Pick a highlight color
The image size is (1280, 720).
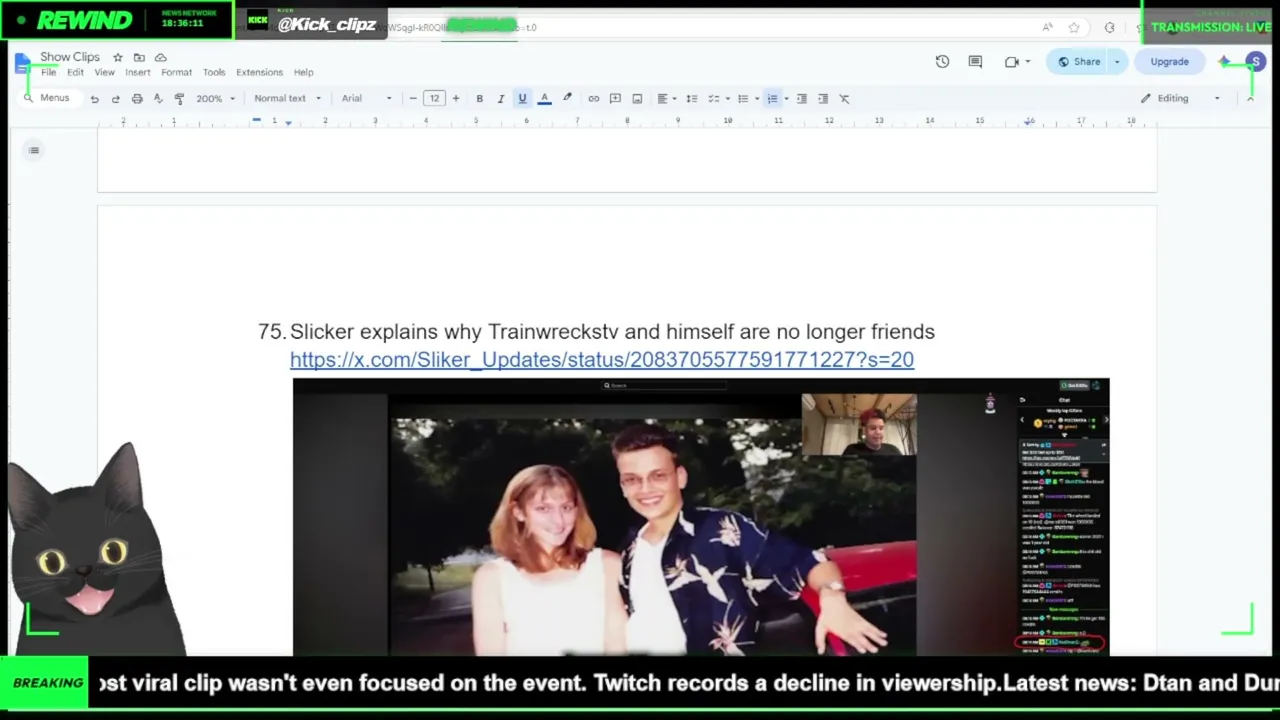(567, 99)
